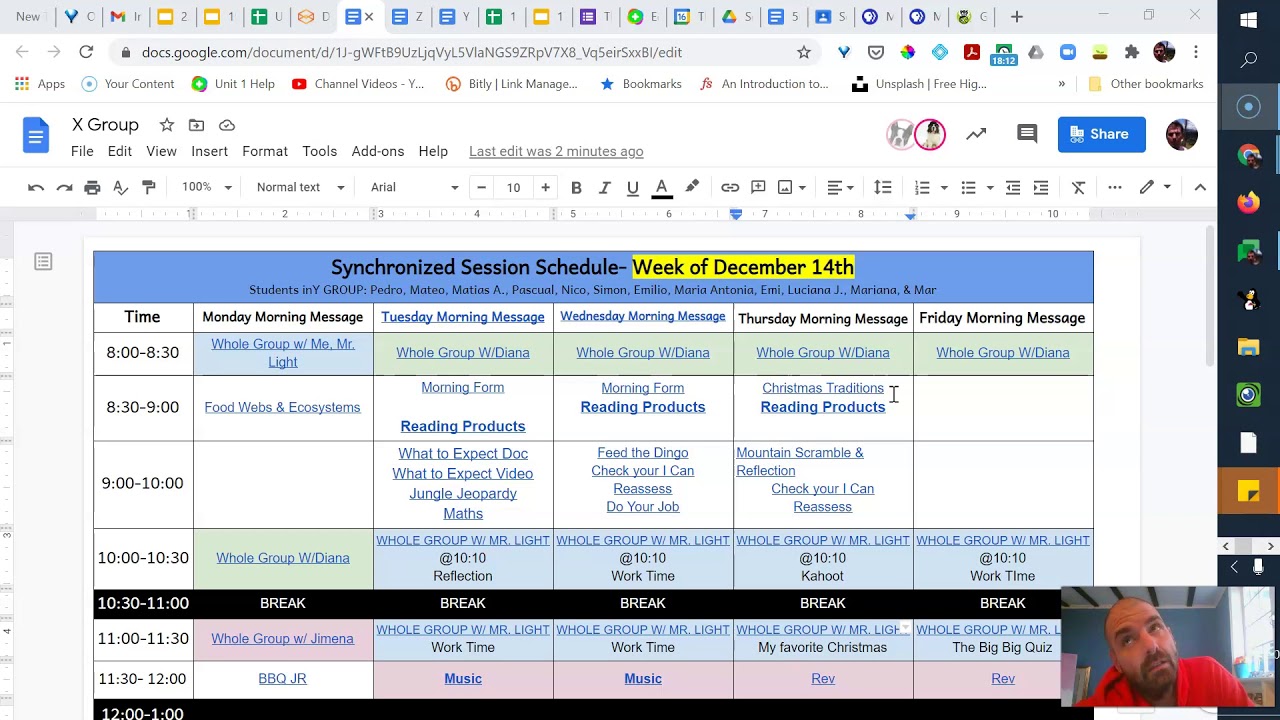This screenshot has height=720, width=1280.
Task: Open the Christmas Traditions link
Action: pyautogui.click(x=823, y=388)
